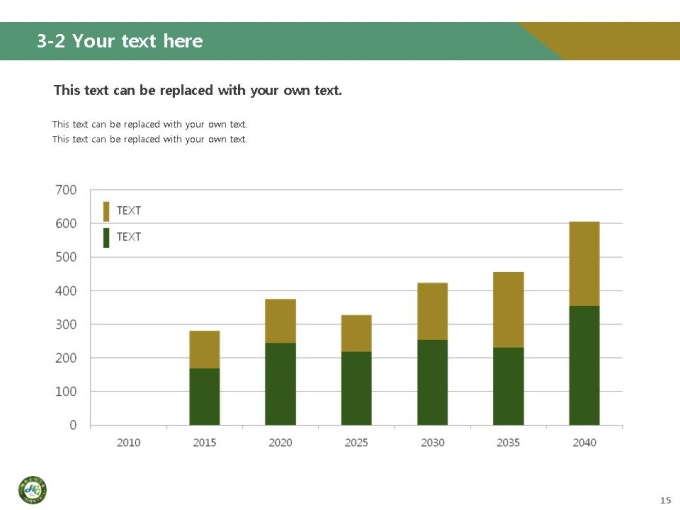Screen dimensions: 680x510
Task: Click the first small body text line
Action: (x=150, y=124)
